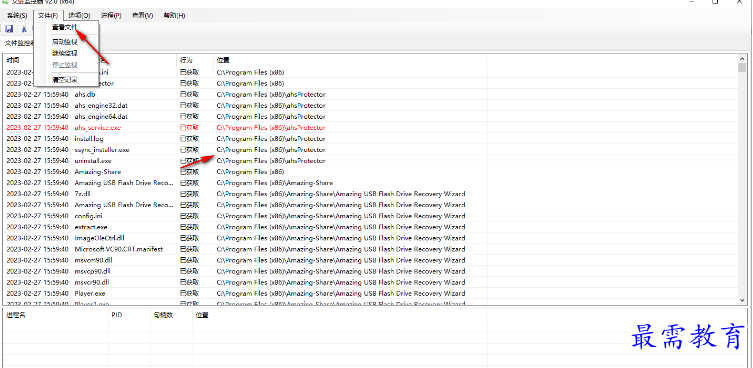Sort file list by 位置 column header

pyautogui.click(x=350, y=60)
